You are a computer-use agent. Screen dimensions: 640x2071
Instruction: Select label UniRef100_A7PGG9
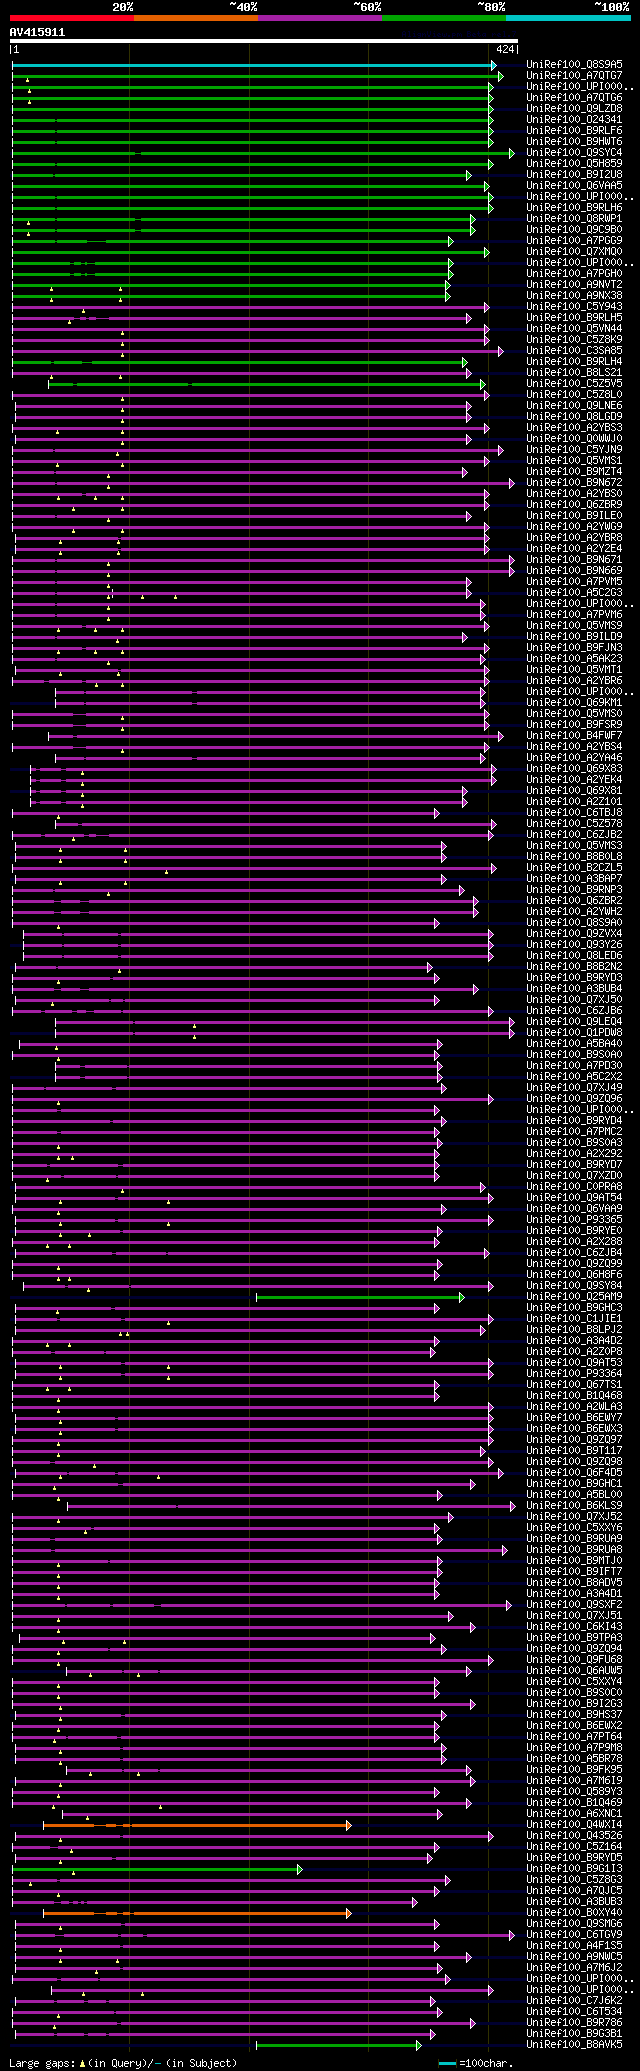574,241
